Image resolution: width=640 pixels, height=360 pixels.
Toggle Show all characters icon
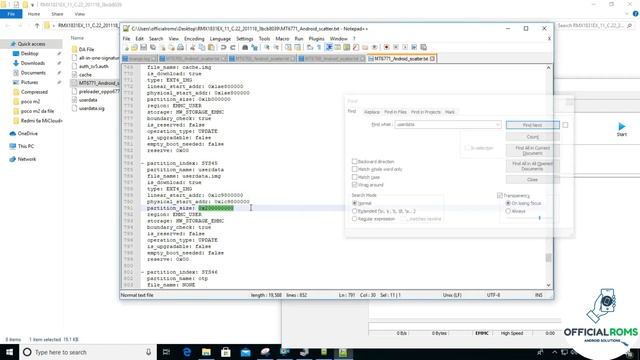318,47
